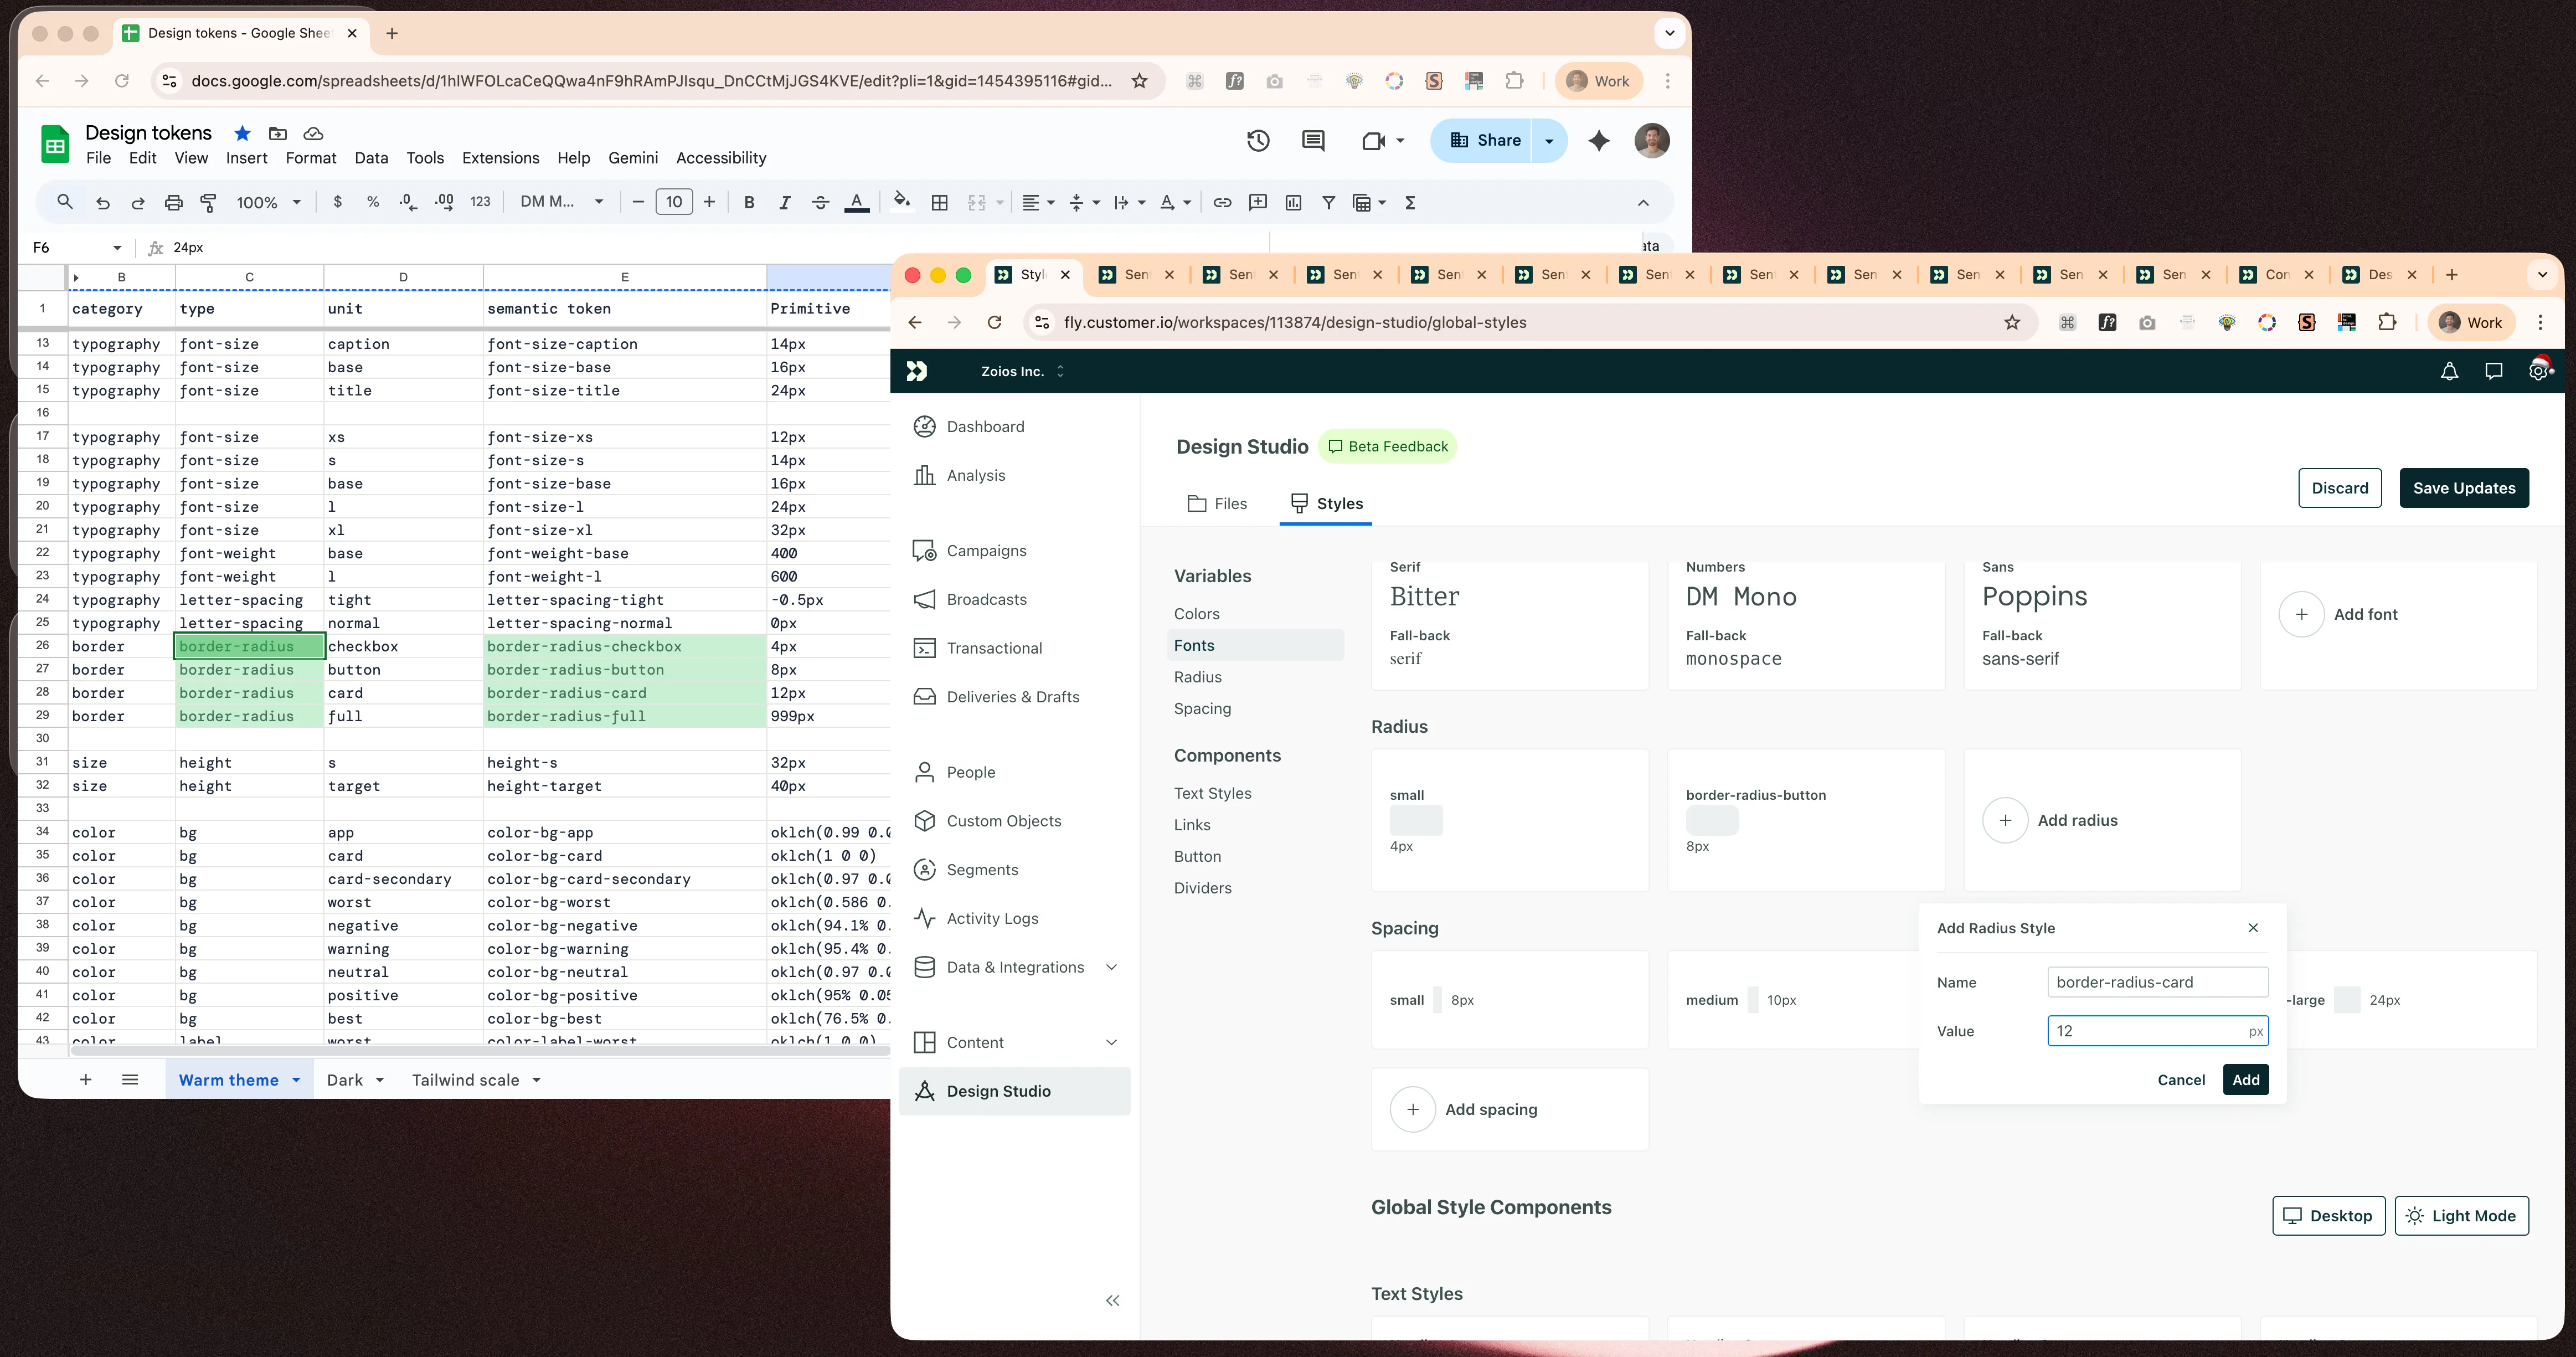2576x1357 pixels.
Task: Open the Extensions menu in Sheets
Action: [500, 158]
